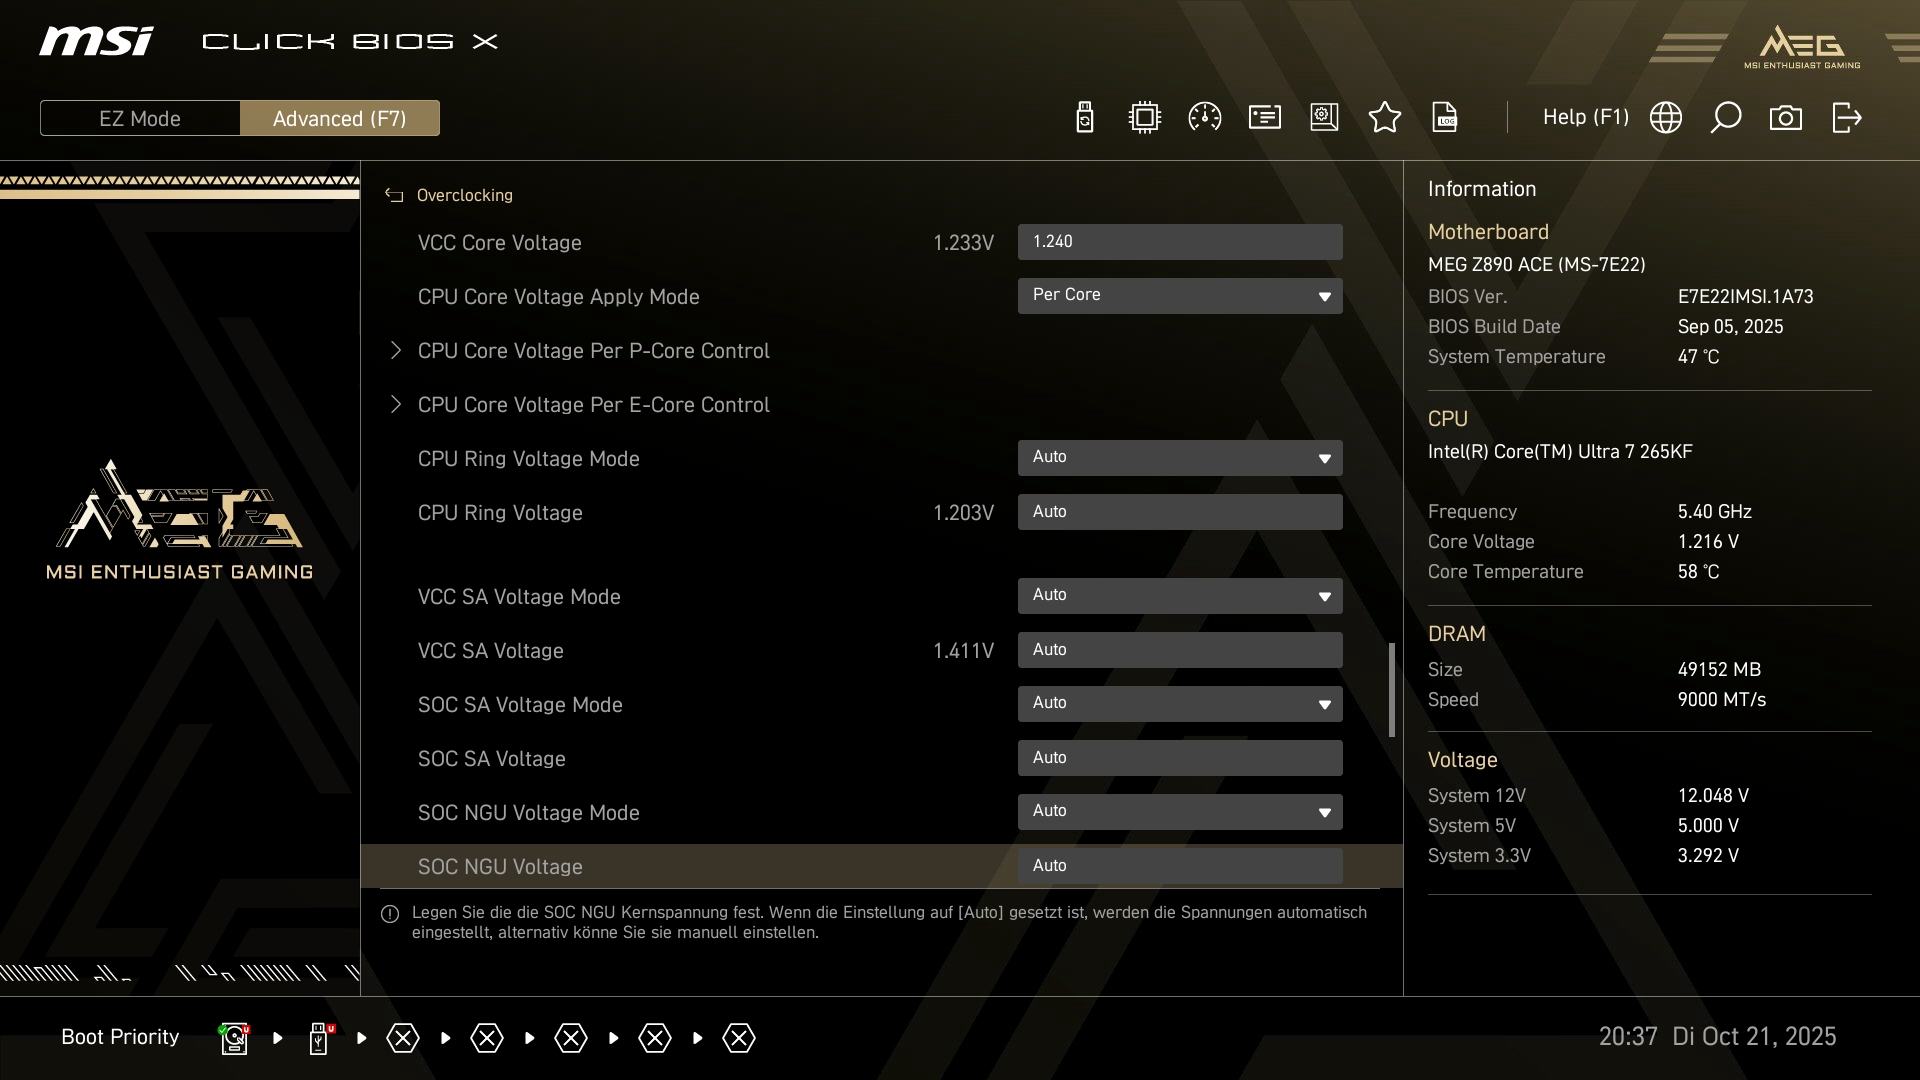Take a screenshot with camera icon
Screen dimensions: 1920x1080
[1785, 118]
